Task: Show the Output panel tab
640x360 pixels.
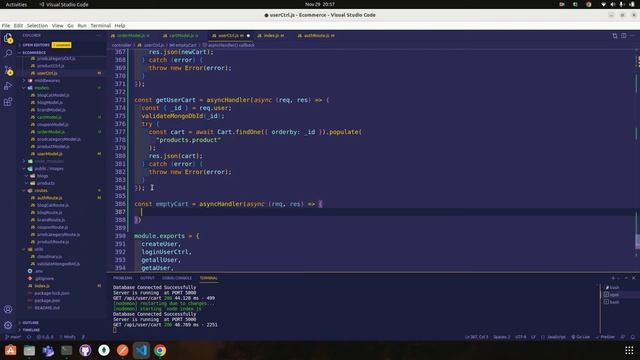Action: [147, 278]
